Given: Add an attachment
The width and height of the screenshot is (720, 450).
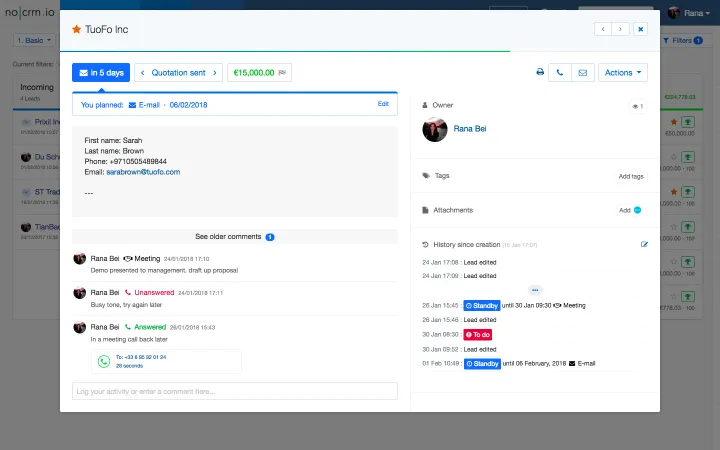Looking at the screenshot, I should coord(630,210).
